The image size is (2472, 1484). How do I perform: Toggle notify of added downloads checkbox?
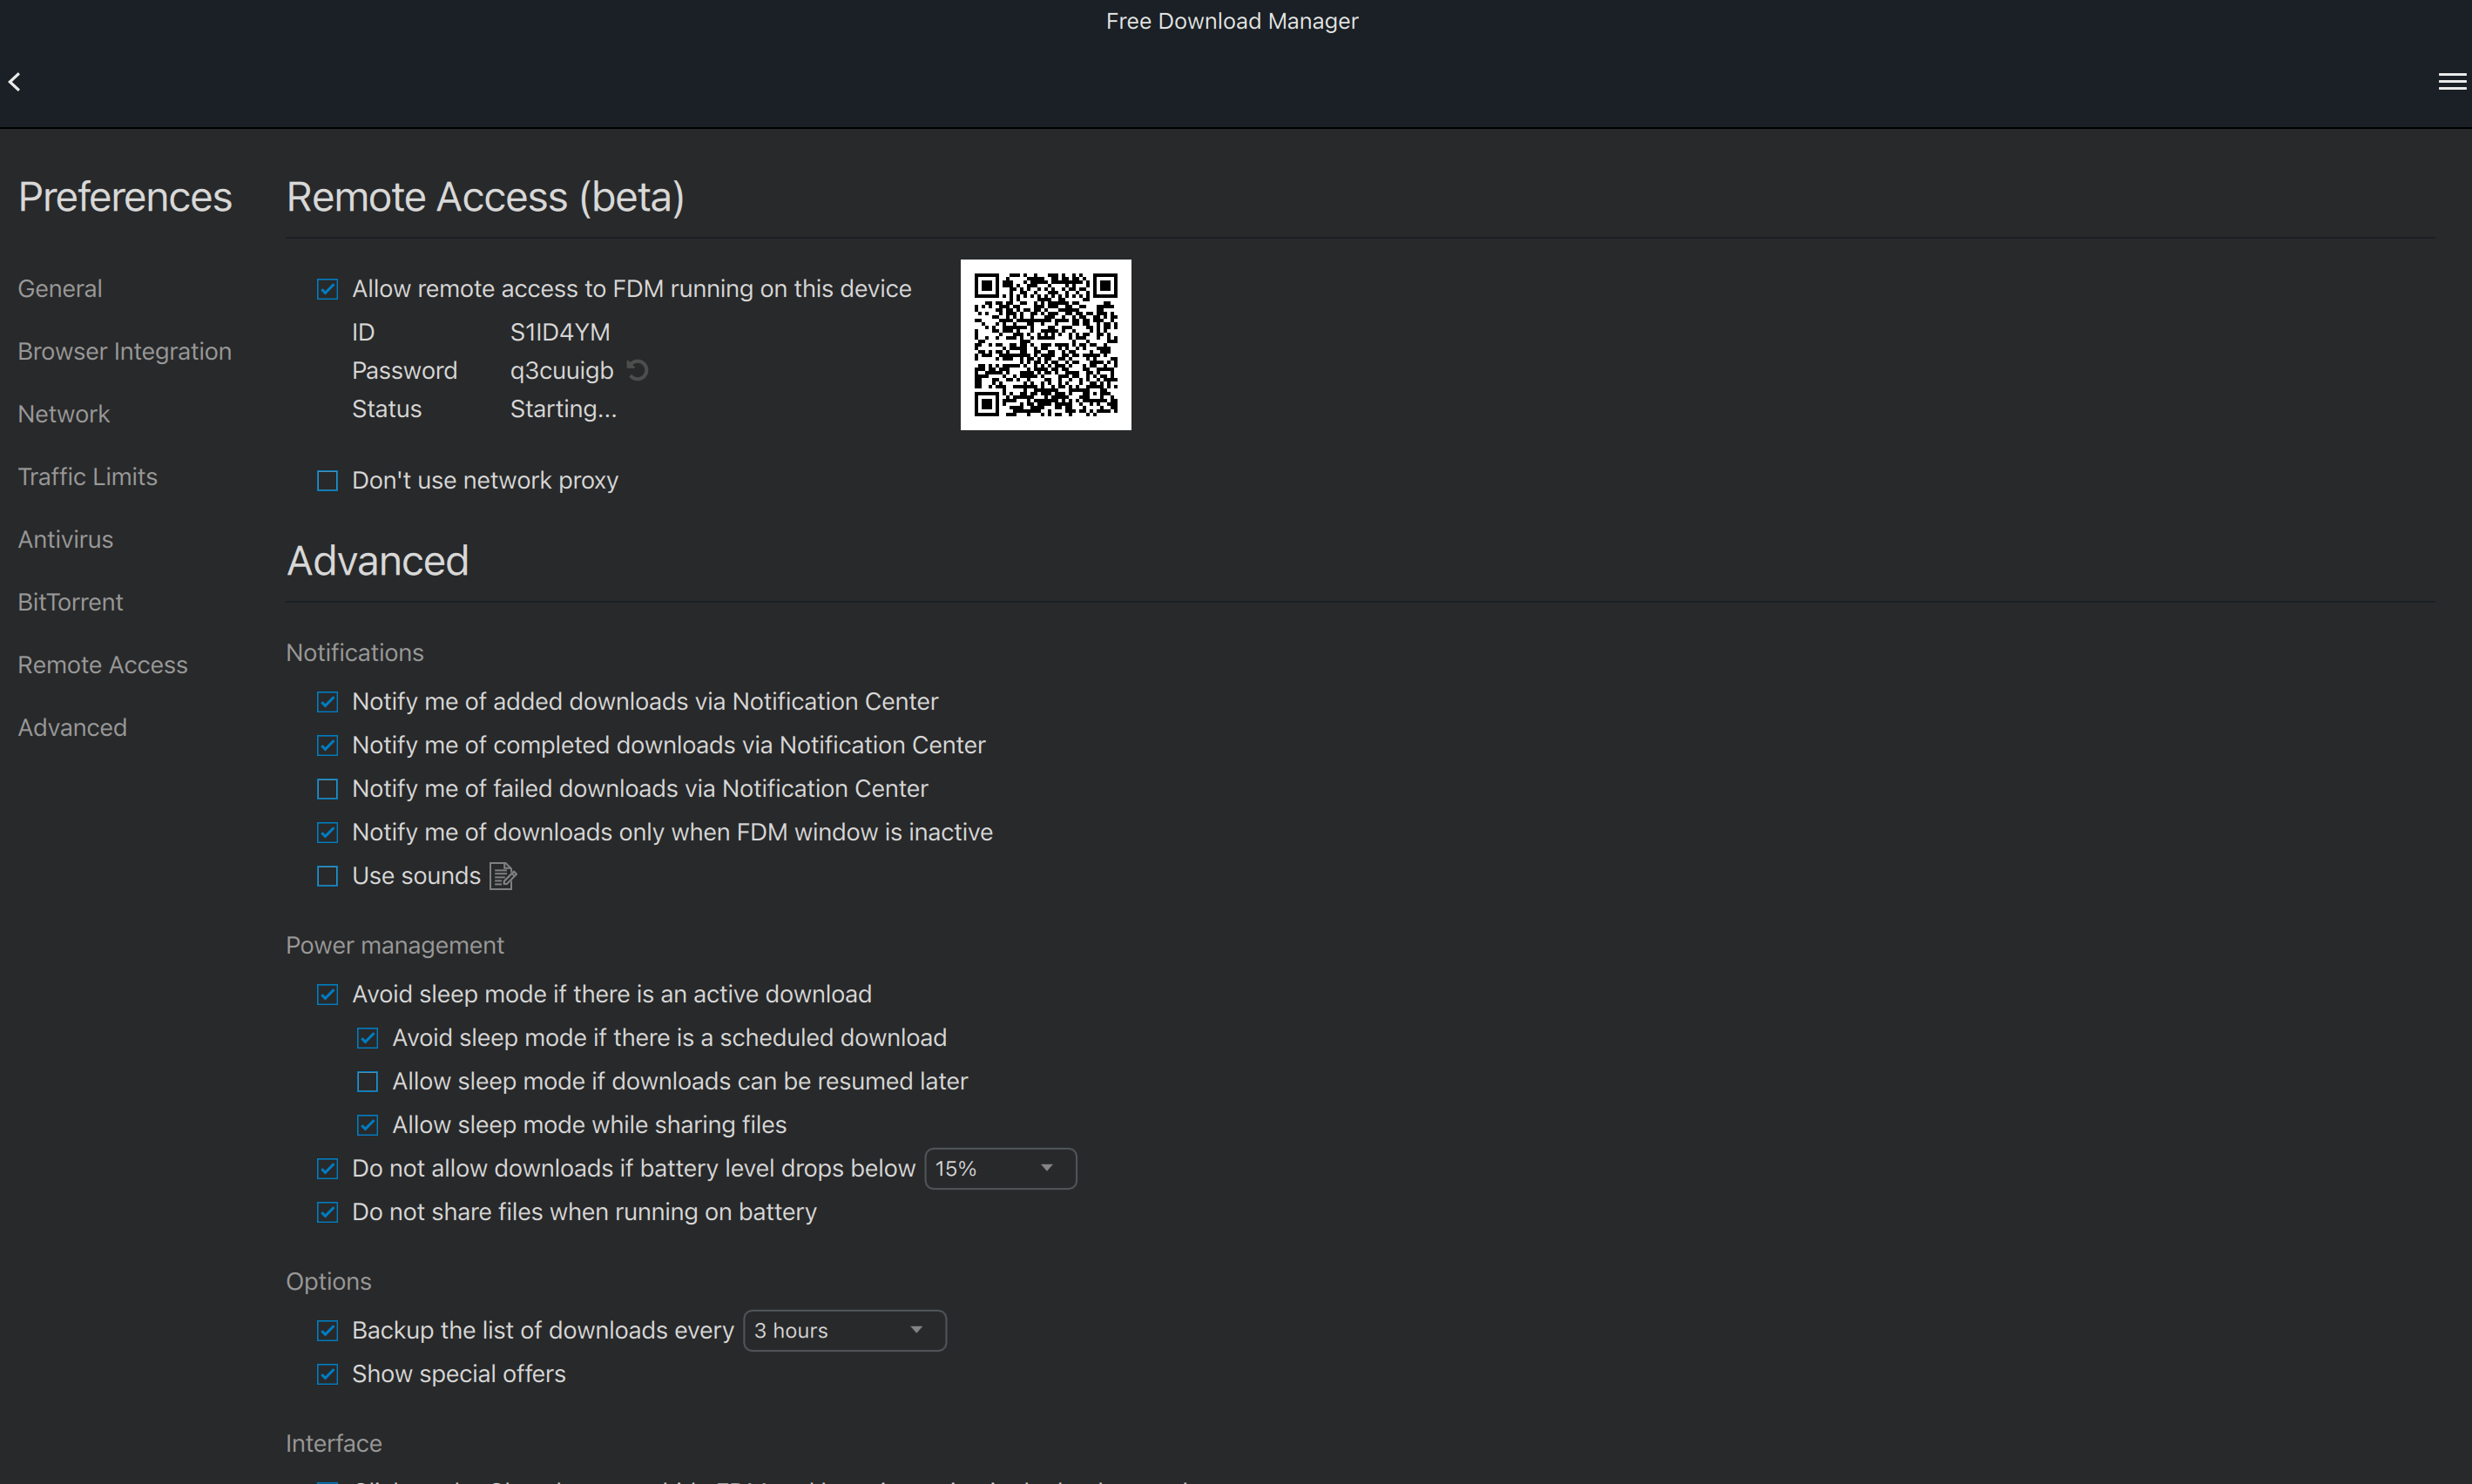tap(327, 702)
